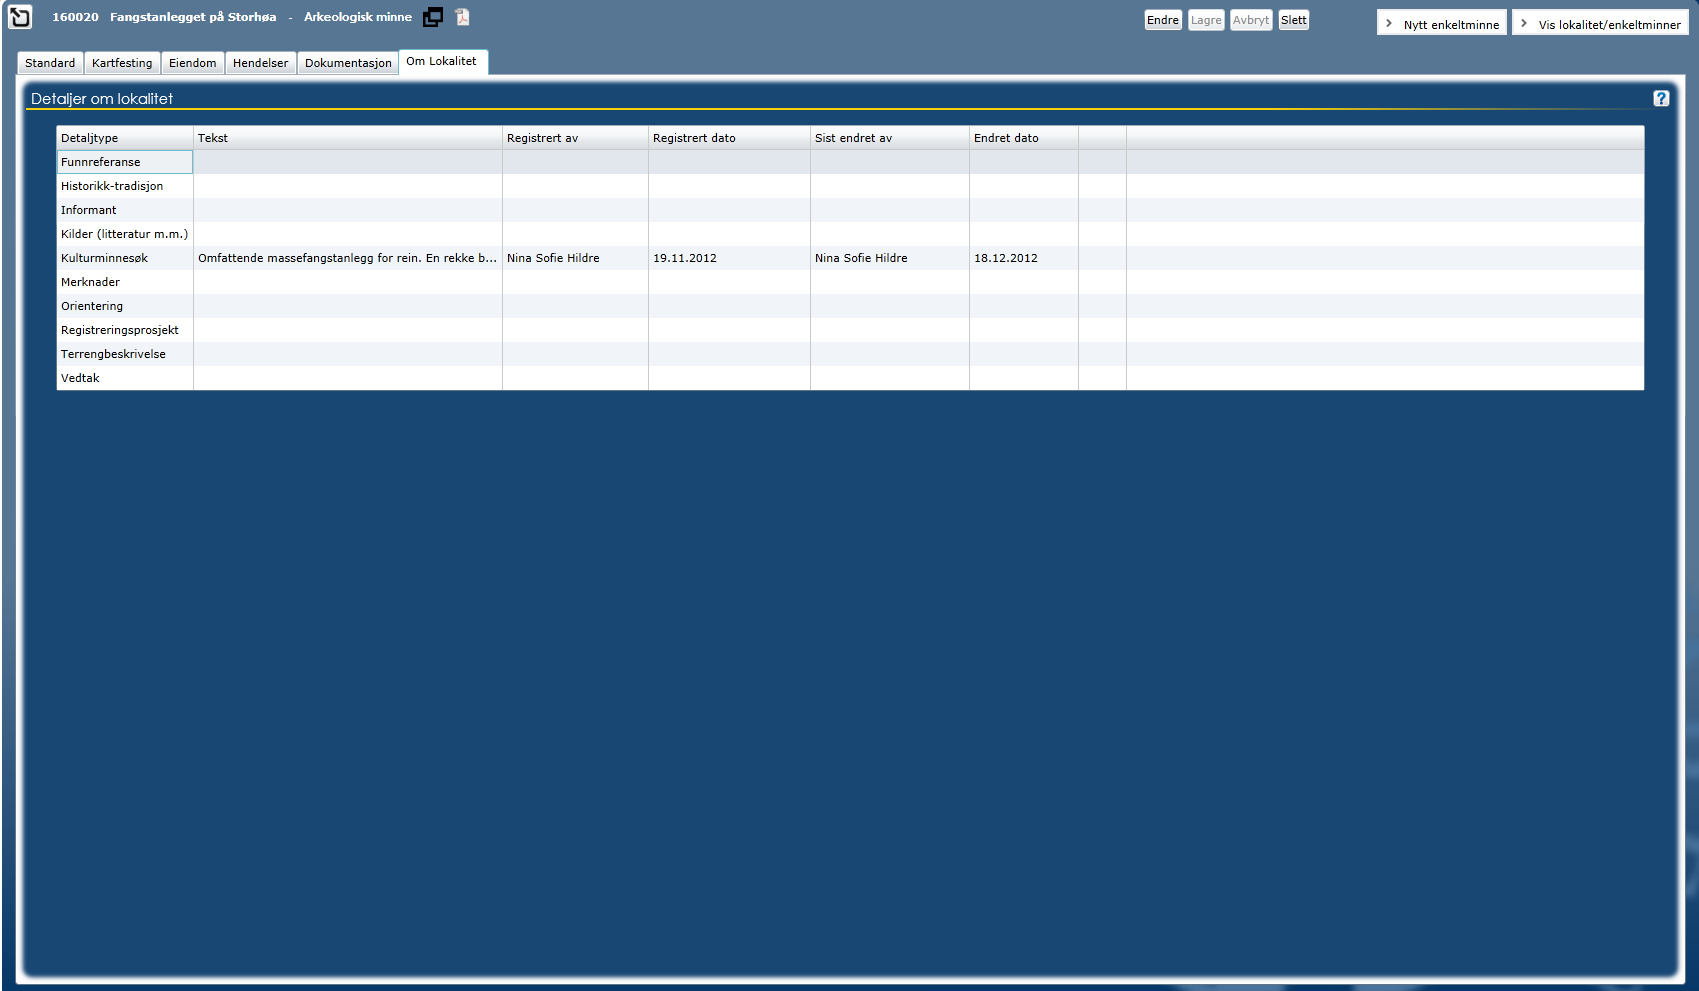Image resolution: width=1699 pixels, height=991 pixels.
Task: Click Nina Sofie Hildre under Registrert av
Action: tap(553, 258)
